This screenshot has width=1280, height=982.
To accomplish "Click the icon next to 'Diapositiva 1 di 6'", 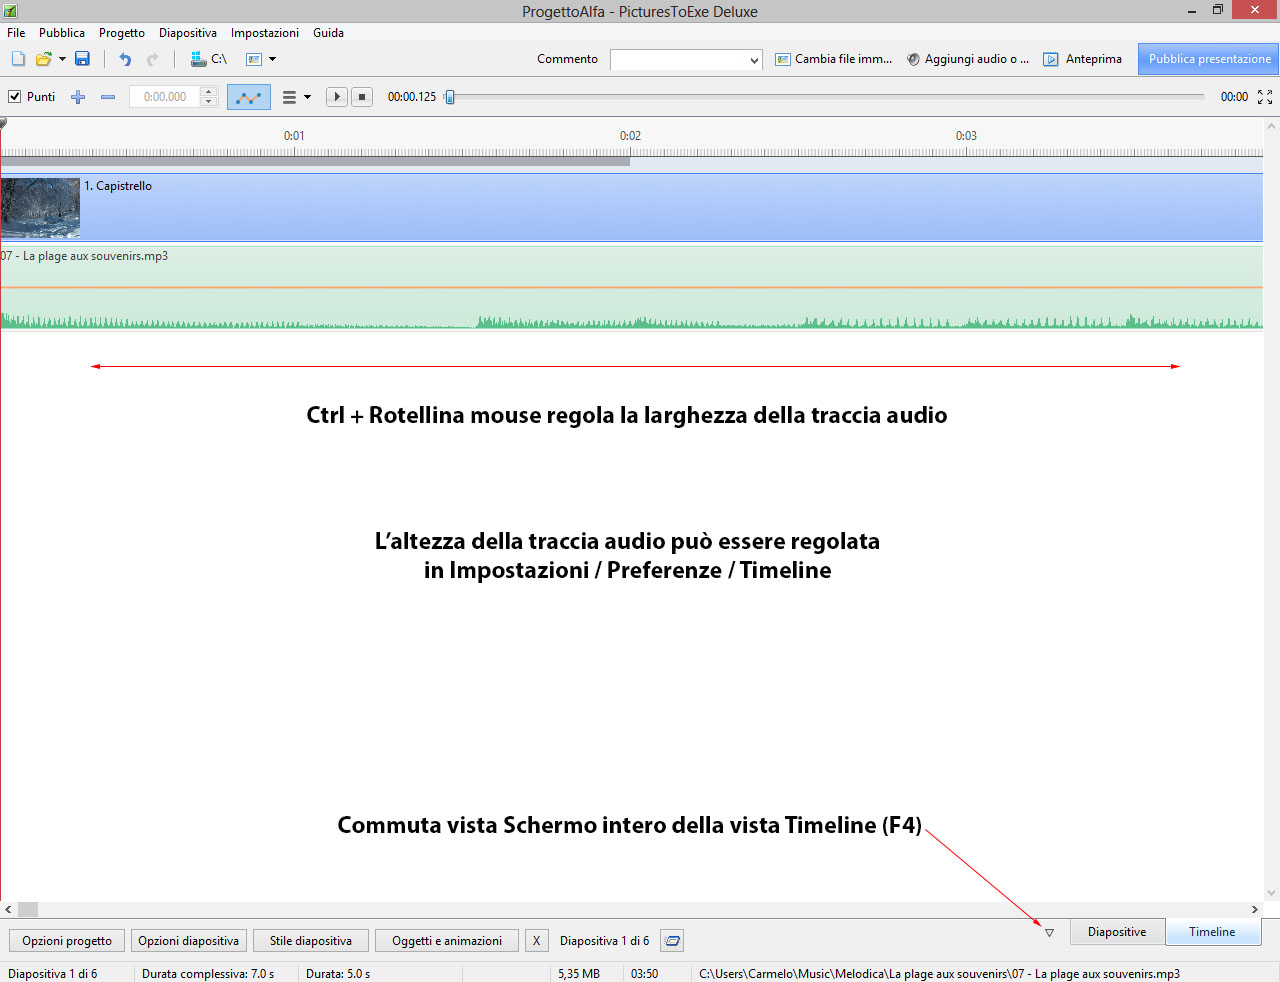I will [673, 941].
